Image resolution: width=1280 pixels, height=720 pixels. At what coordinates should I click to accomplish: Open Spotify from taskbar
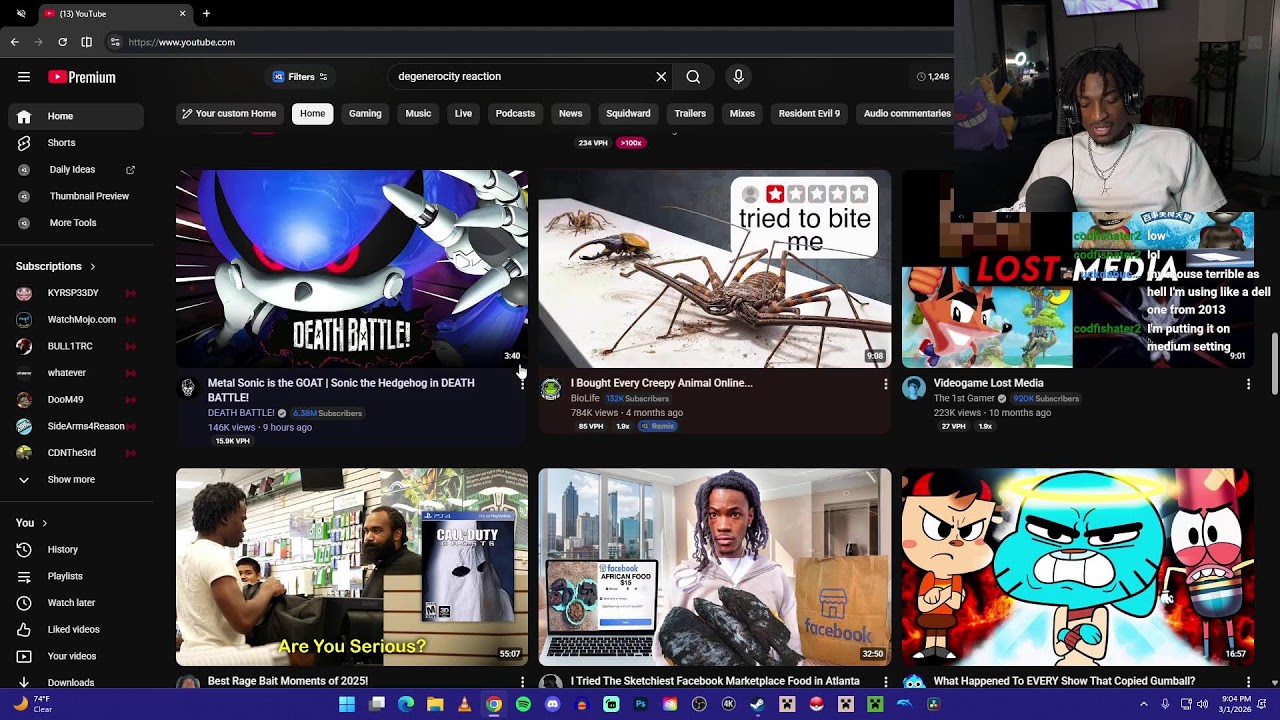click(x=523, y=704)
